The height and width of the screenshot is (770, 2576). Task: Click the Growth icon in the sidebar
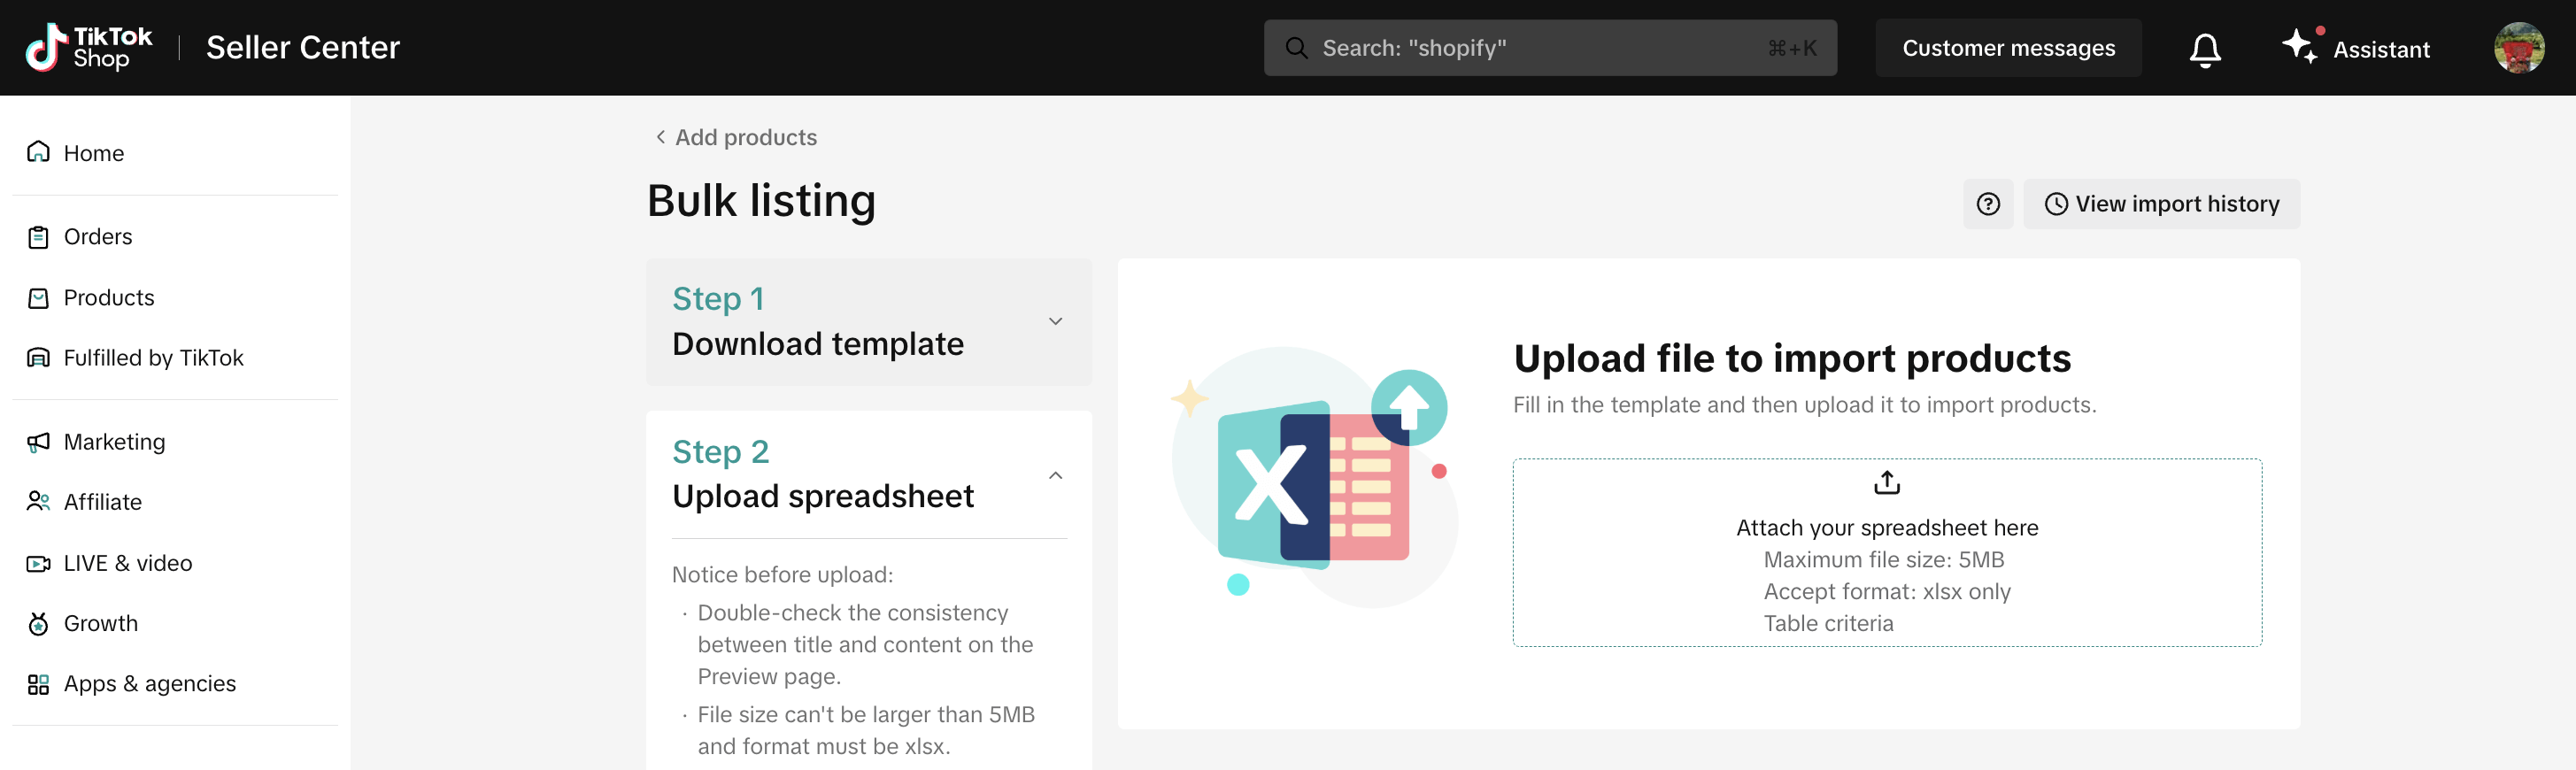tap(38, 624)
